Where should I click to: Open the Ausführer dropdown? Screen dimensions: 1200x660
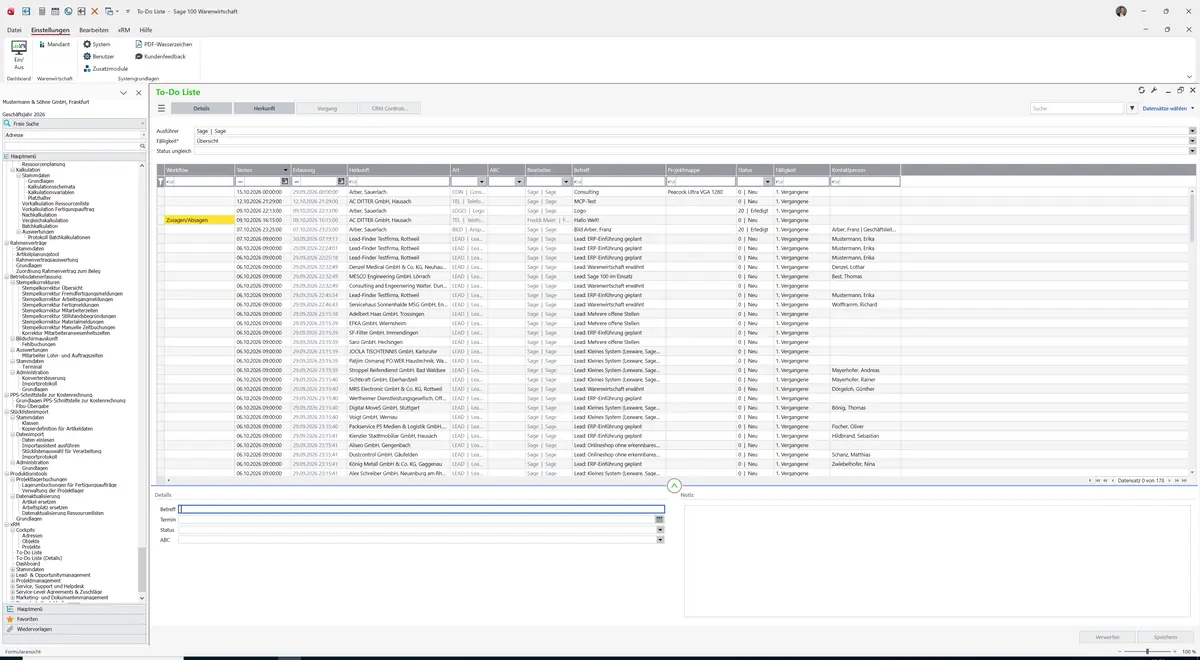pos(1192,131)
